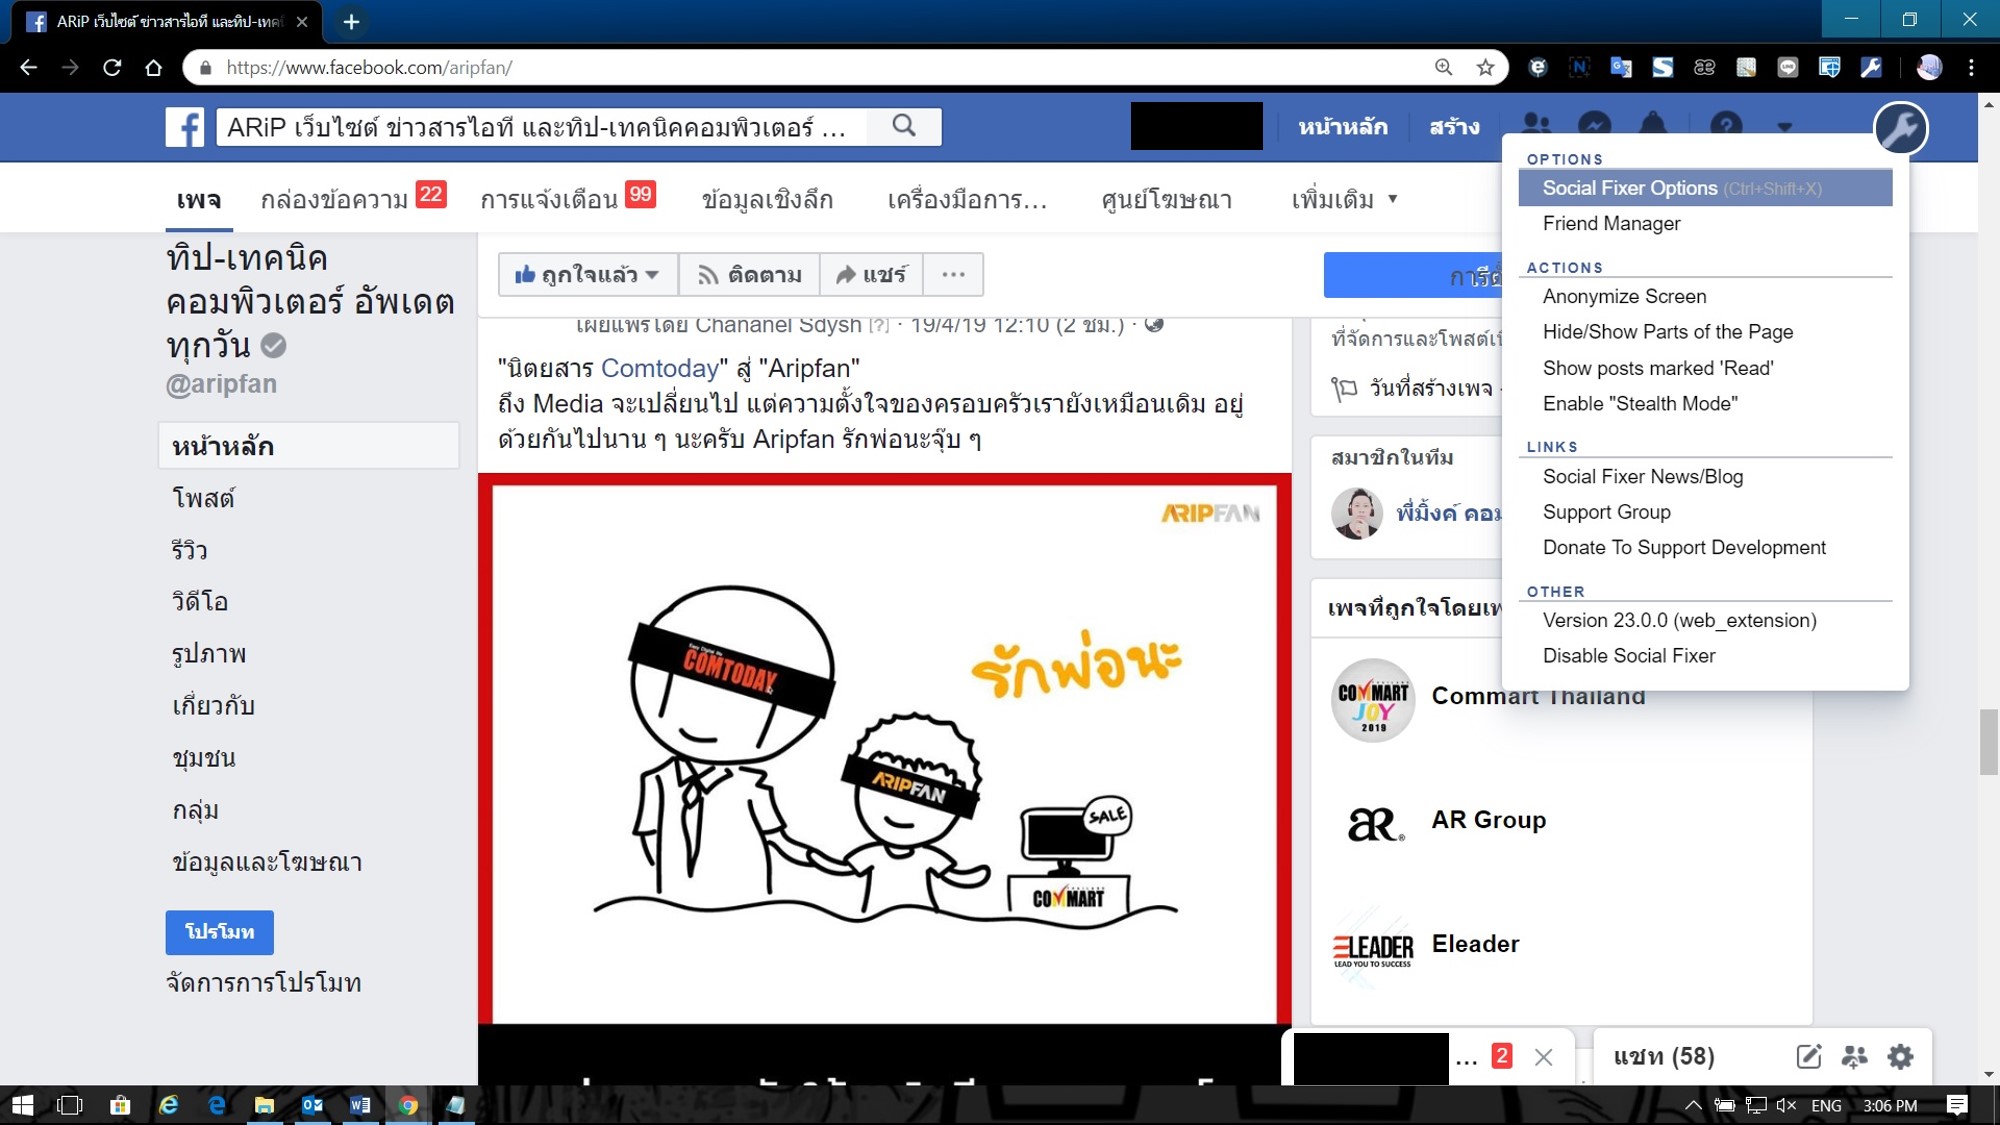
Task: Toggle Hide/Show Parts of the Page
Action: pos(1668,332)
